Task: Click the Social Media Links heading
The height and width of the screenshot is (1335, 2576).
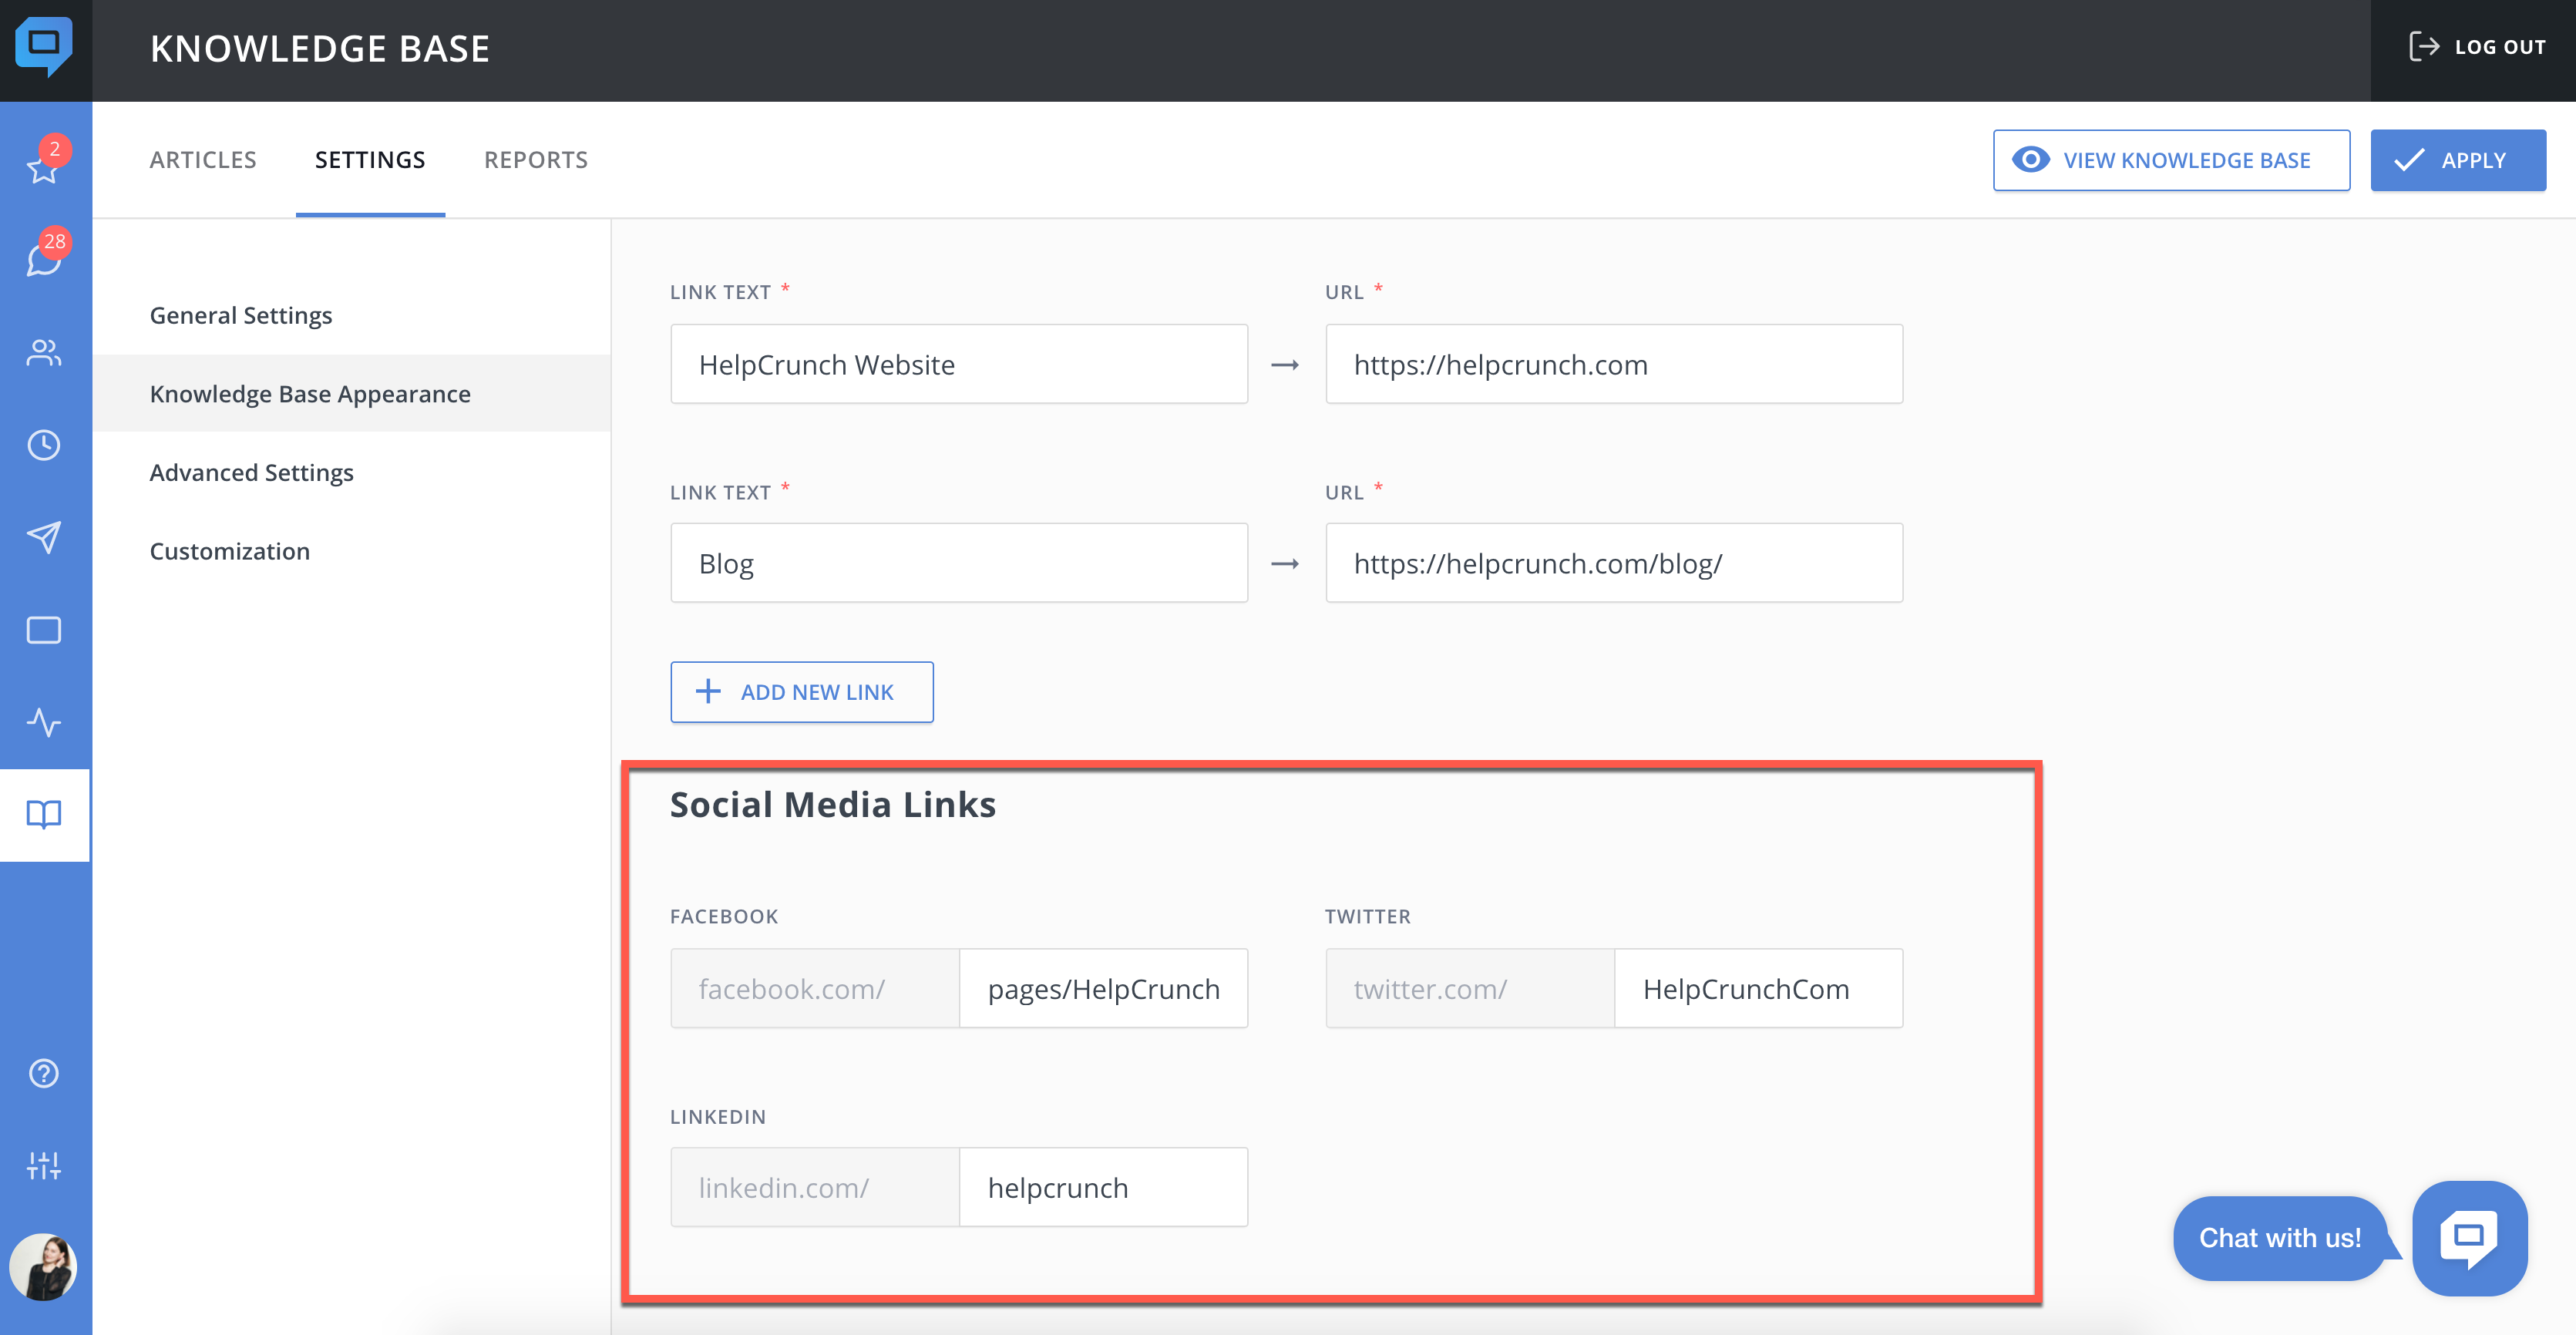Action: coord(833,805)
